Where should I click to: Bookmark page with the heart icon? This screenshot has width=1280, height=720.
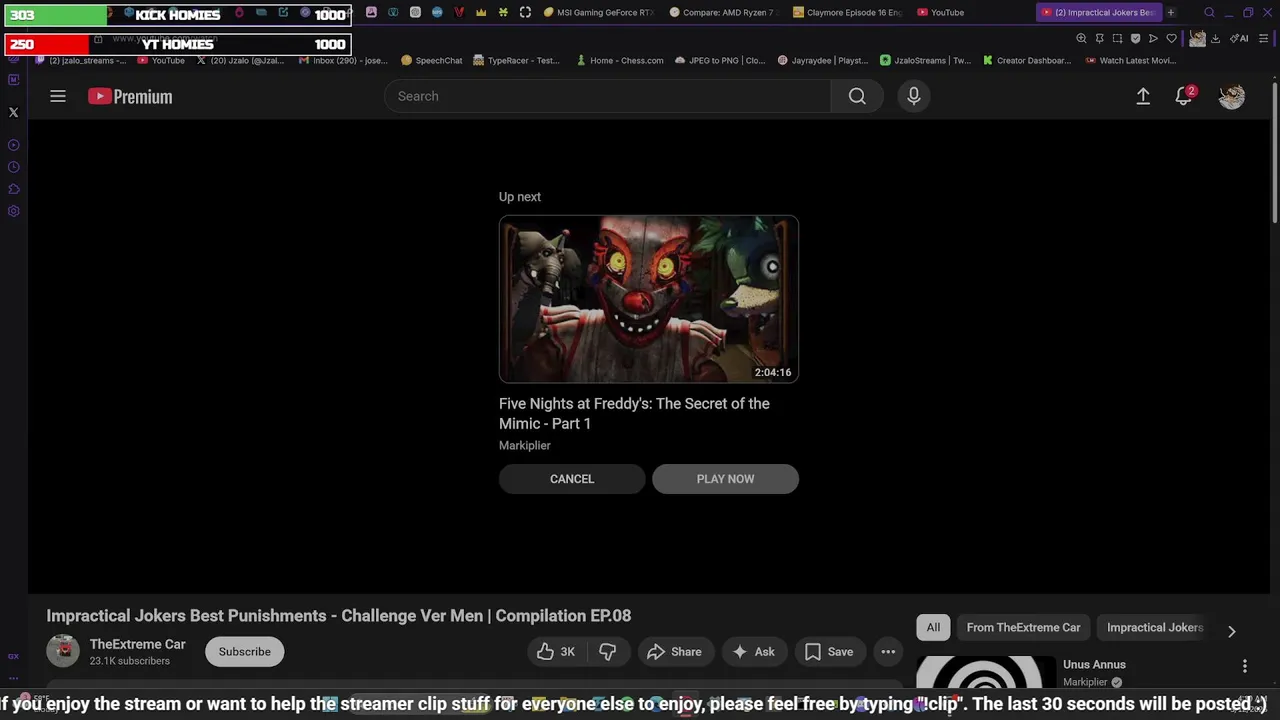pyautogui.click(x=1171, y=38)
